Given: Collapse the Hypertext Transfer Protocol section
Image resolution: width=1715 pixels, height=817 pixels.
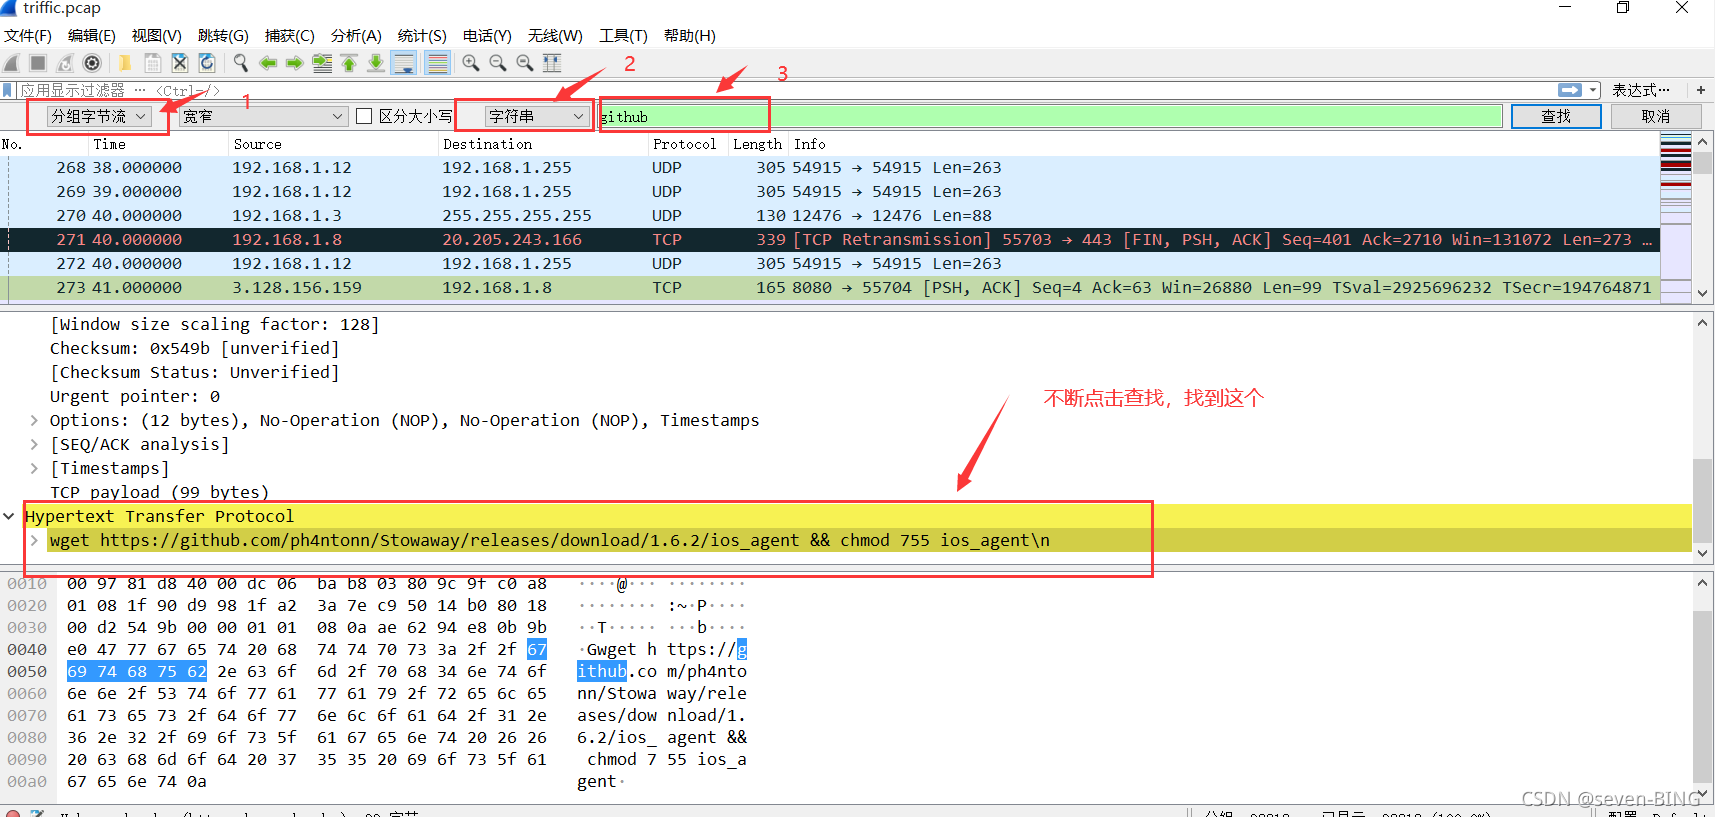Looking at the screenshot, I should click(x=9, y=517).
